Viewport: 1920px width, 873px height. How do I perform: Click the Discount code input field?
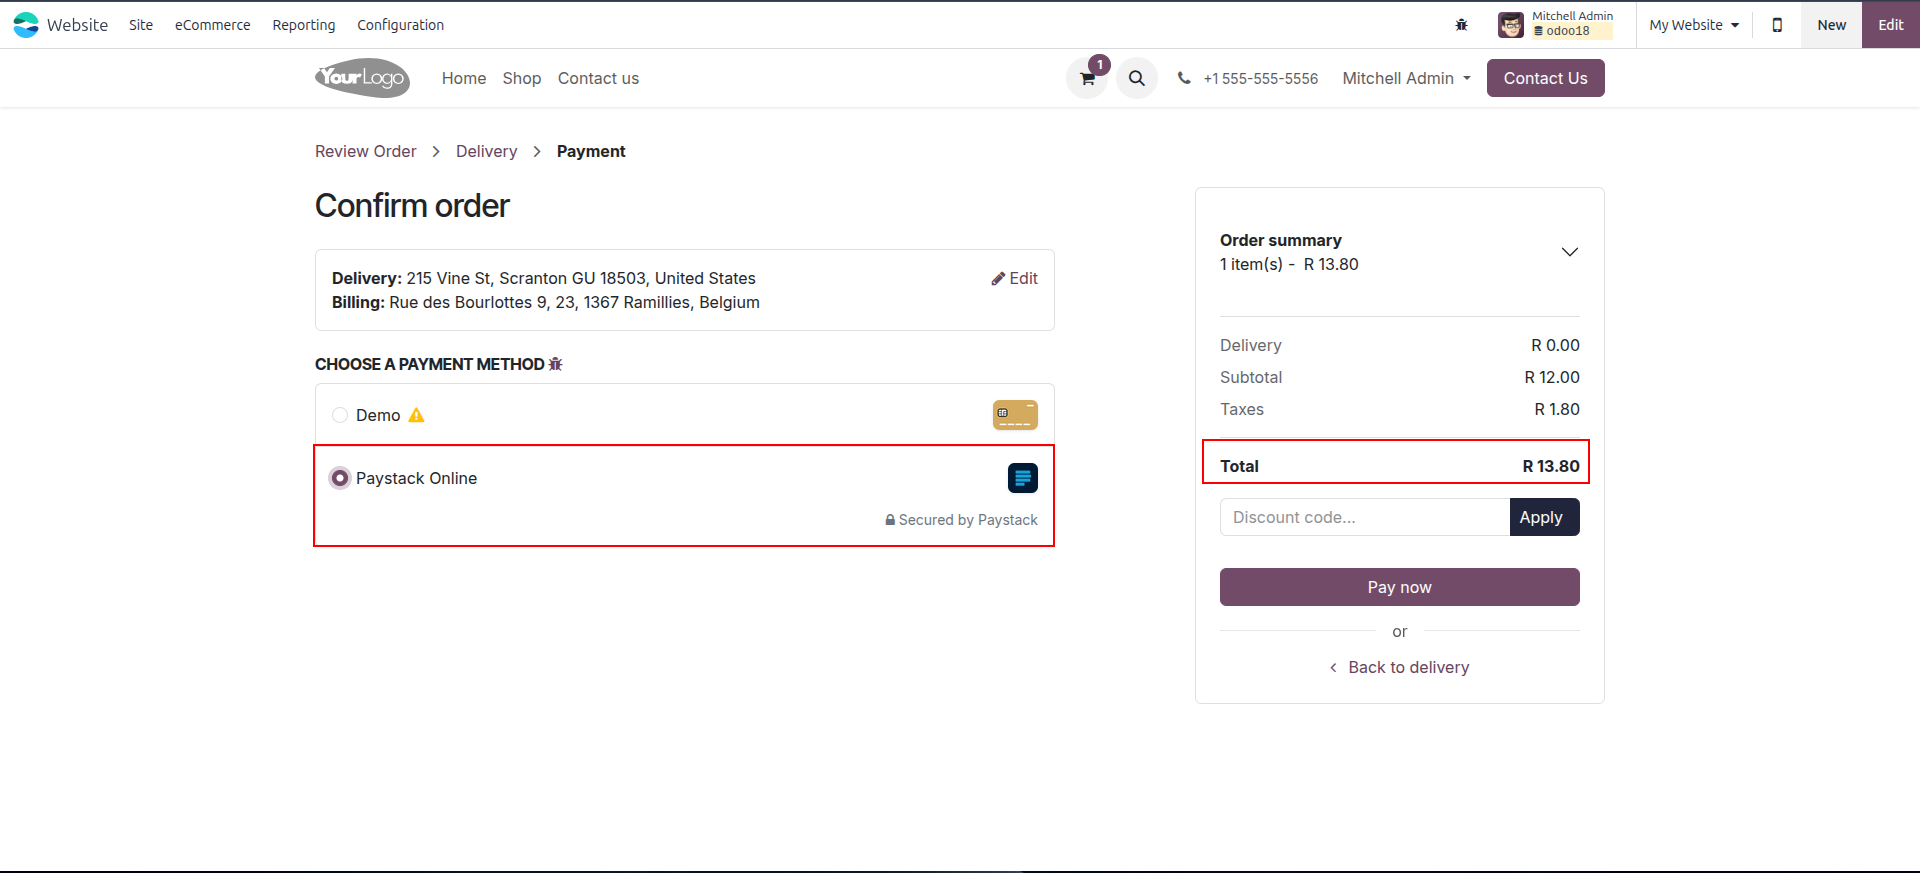point(1365,517)
